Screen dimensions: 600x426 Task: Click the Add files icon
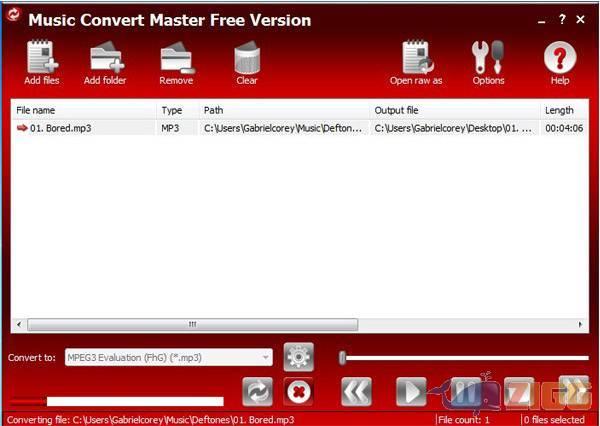pos(42,60)
